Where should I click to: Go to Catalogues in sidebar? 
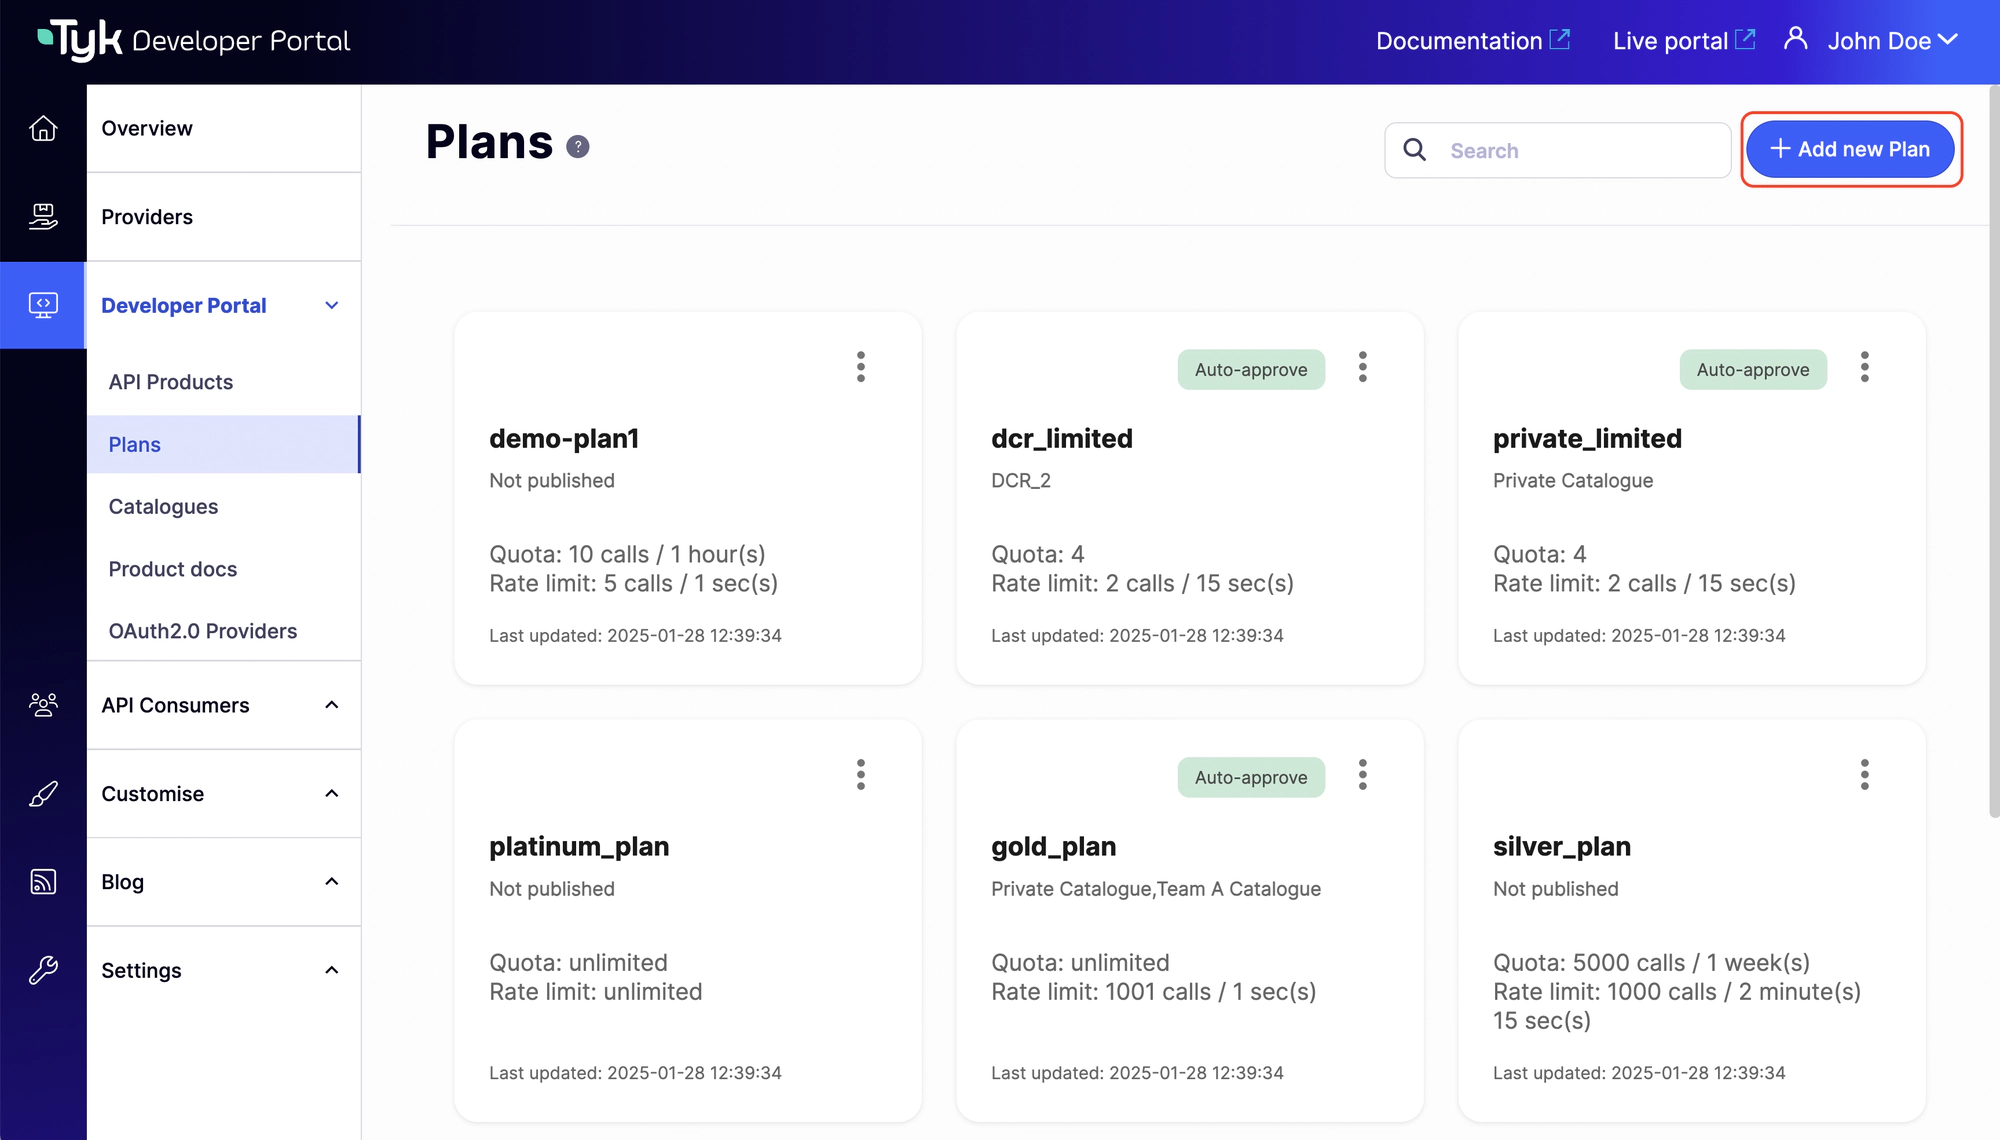pos(163,507)
